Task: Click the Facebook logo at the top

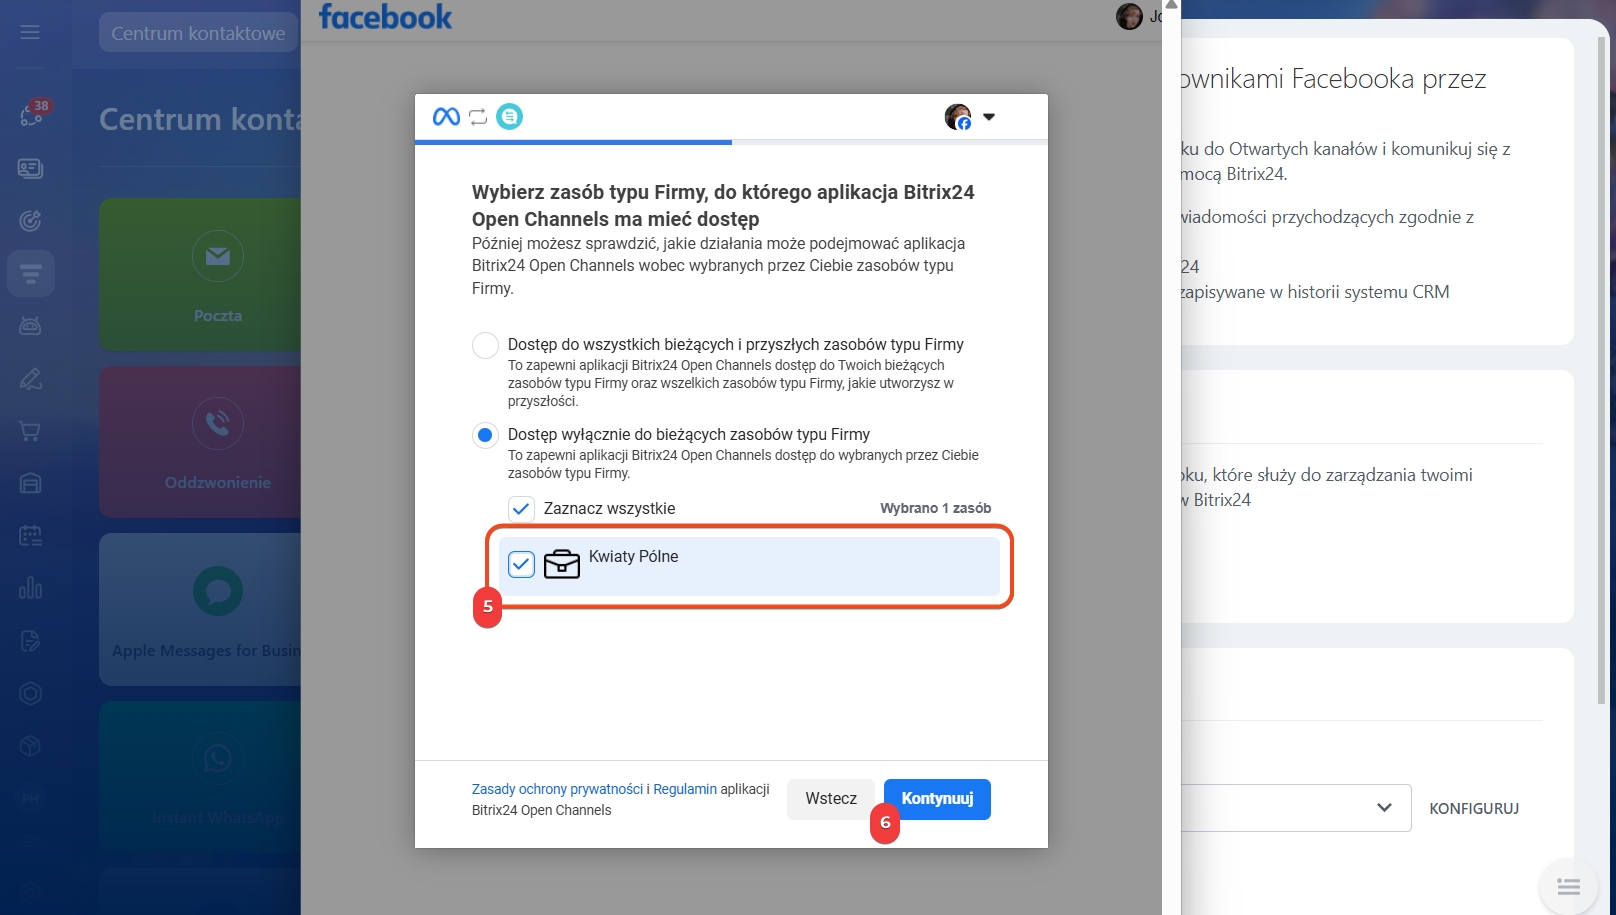Action: coord(385,17)
